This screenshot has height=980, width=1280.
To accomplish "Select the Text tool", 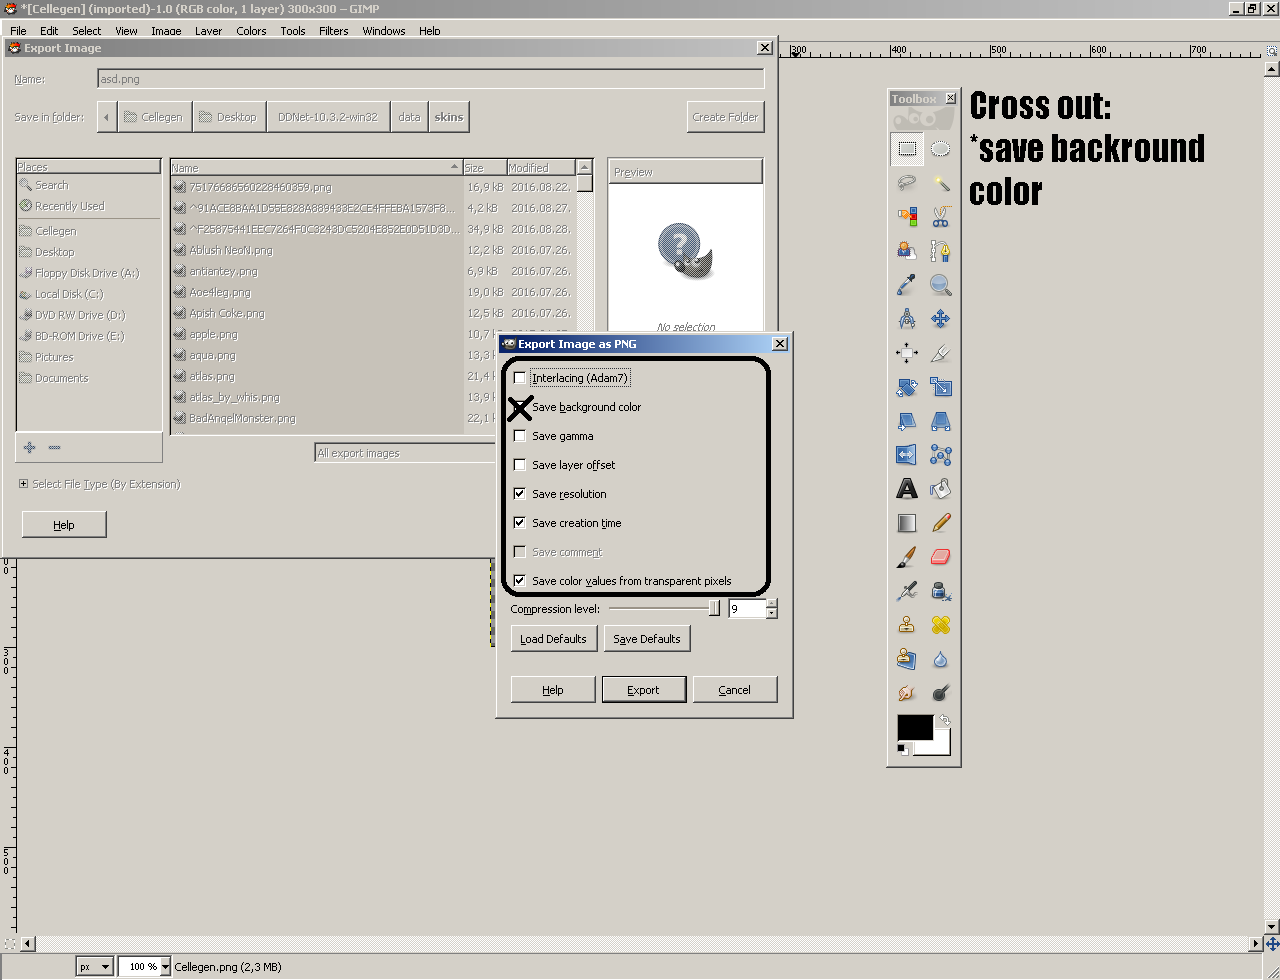I will (x=907, y=489).
